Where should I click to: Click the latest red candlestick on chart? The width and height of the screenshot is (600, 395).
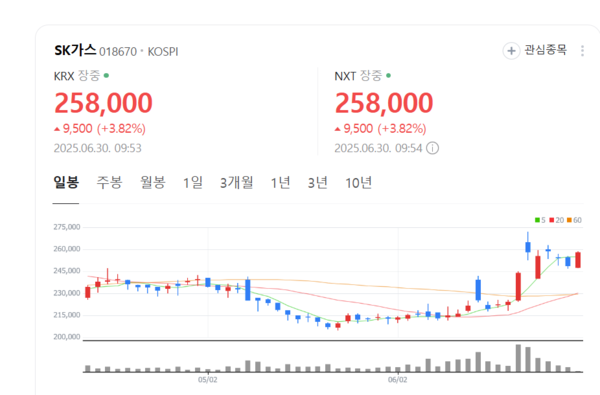tap(578, 260)
